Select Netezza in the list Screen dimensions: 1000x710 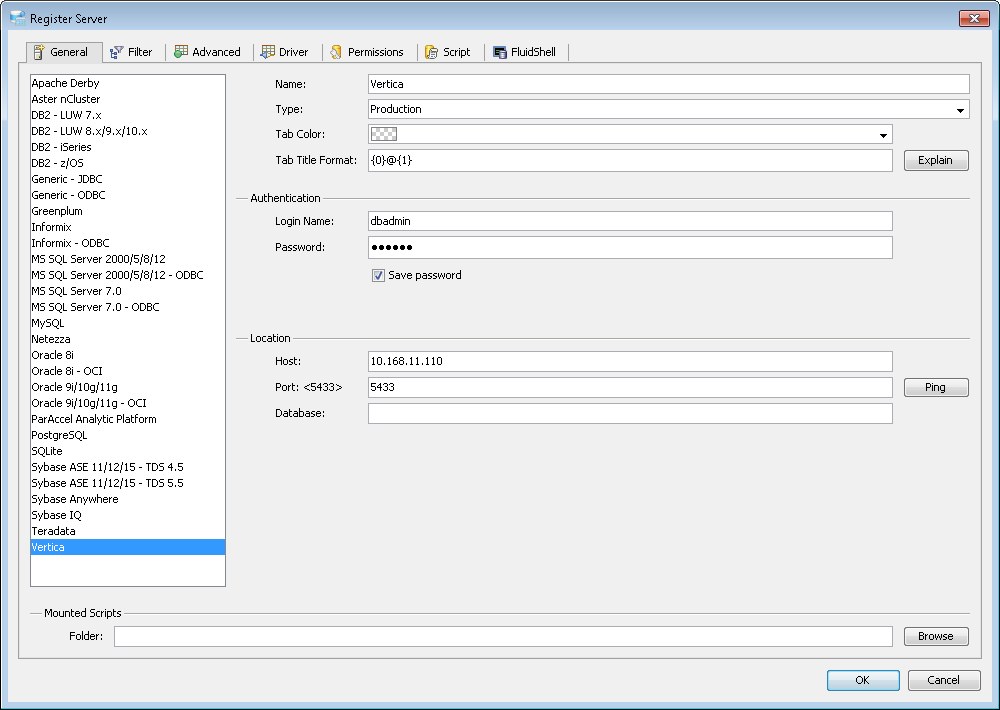point(128,339)
